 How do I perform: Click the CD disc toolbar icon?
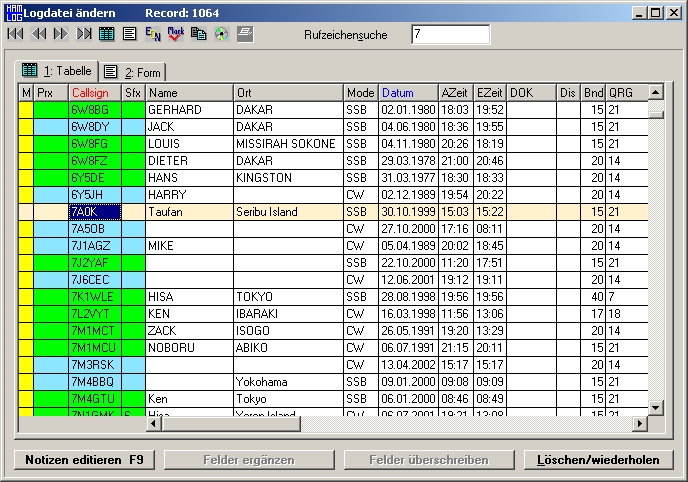220,34
